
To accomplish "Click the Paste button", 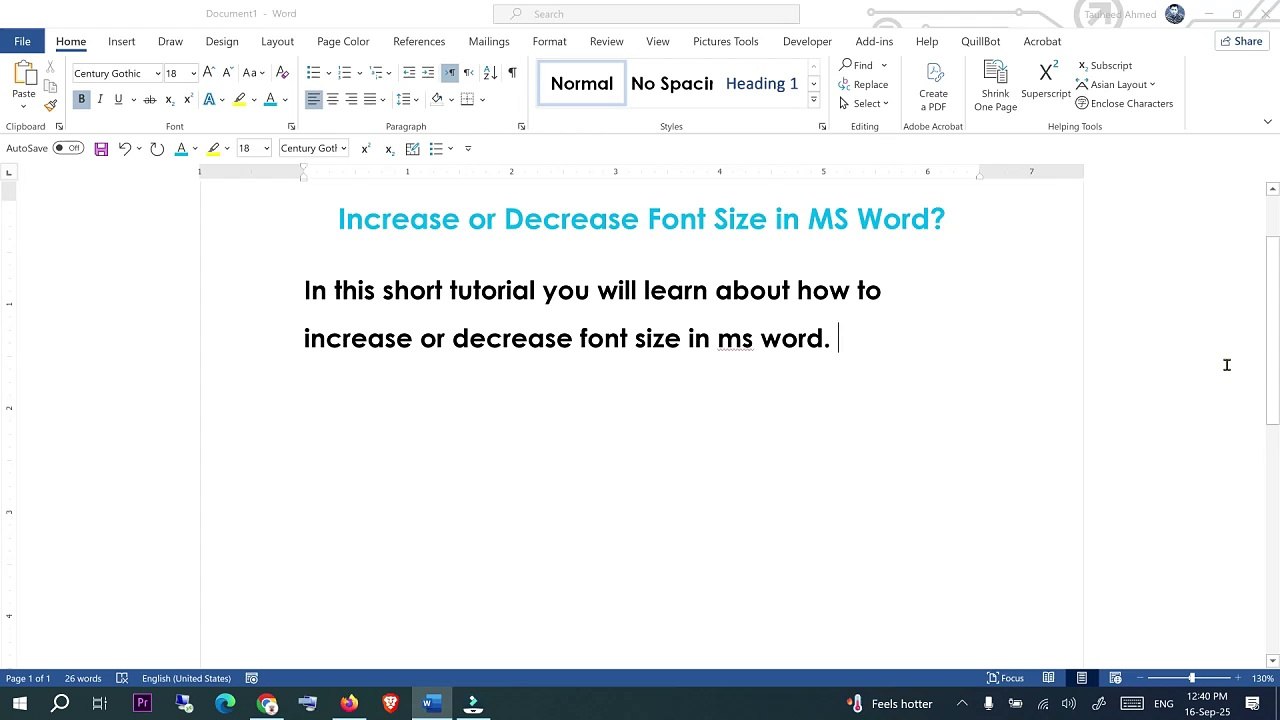I will 24,84.
